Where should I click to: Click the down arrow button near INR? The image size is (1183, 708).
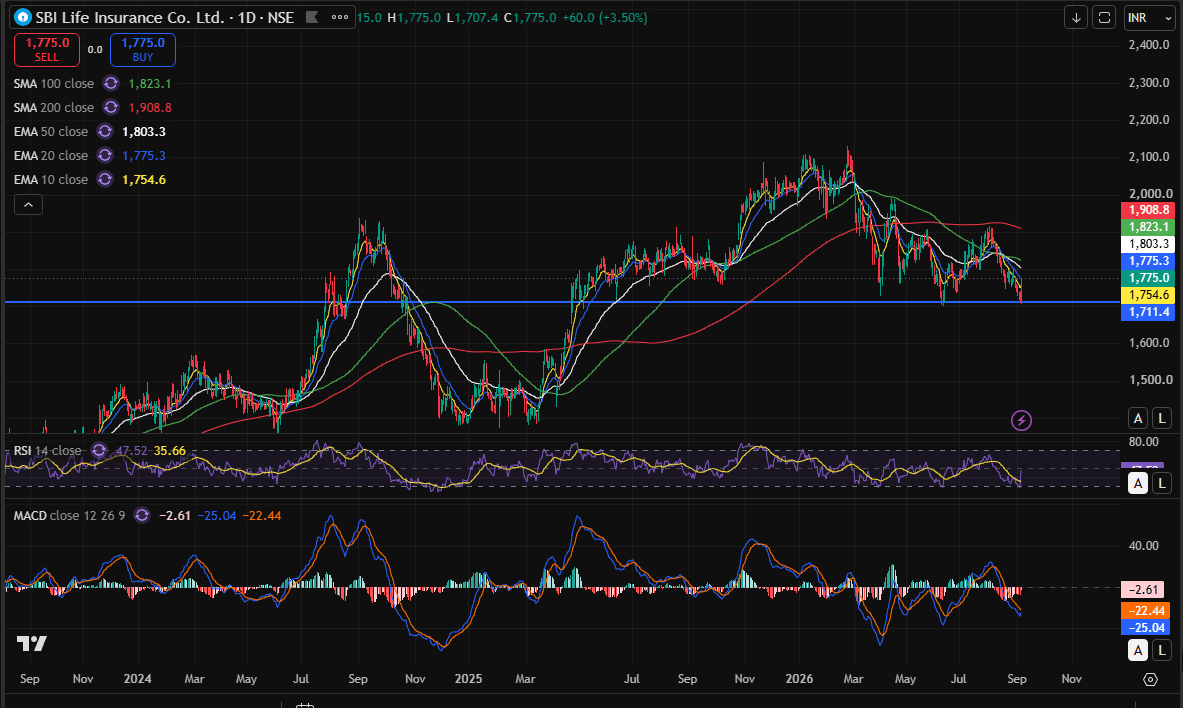pyautogui.click(x=1076, y=17)
